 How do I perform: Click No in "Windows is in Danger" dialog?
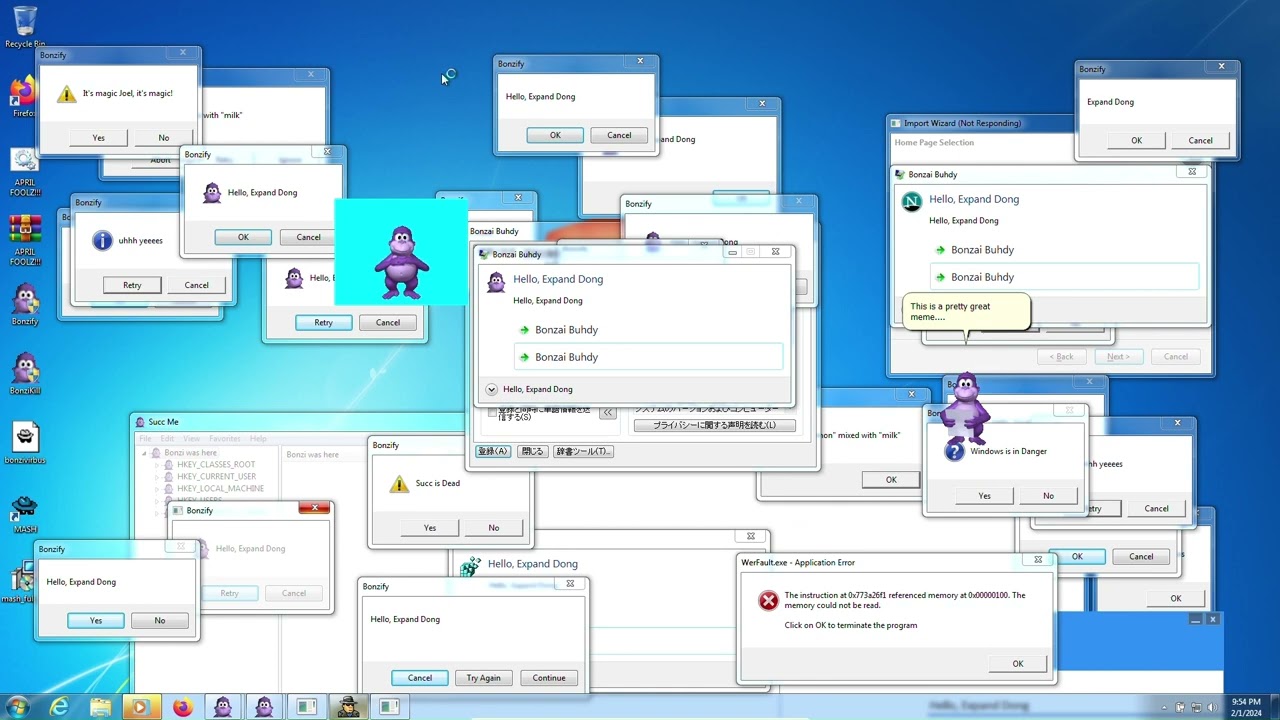click(x=1048, y=496)
